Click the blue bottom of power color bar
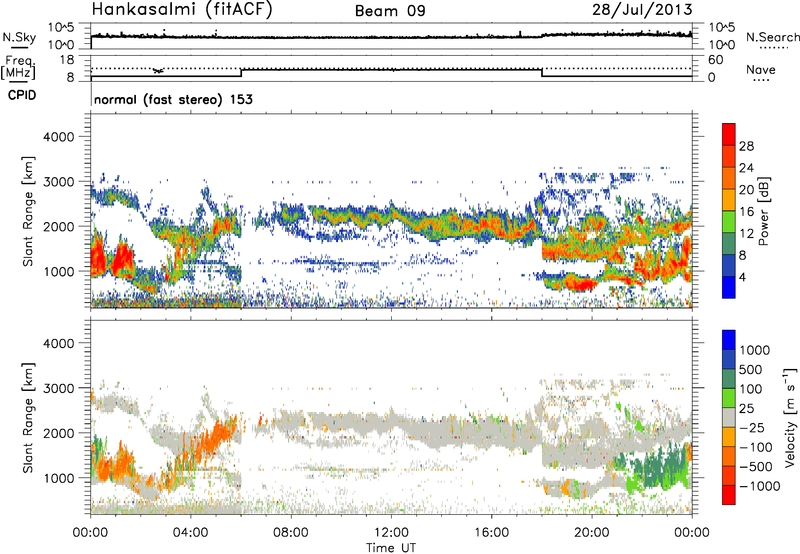 pyautogui.click(x=729, y=287)
